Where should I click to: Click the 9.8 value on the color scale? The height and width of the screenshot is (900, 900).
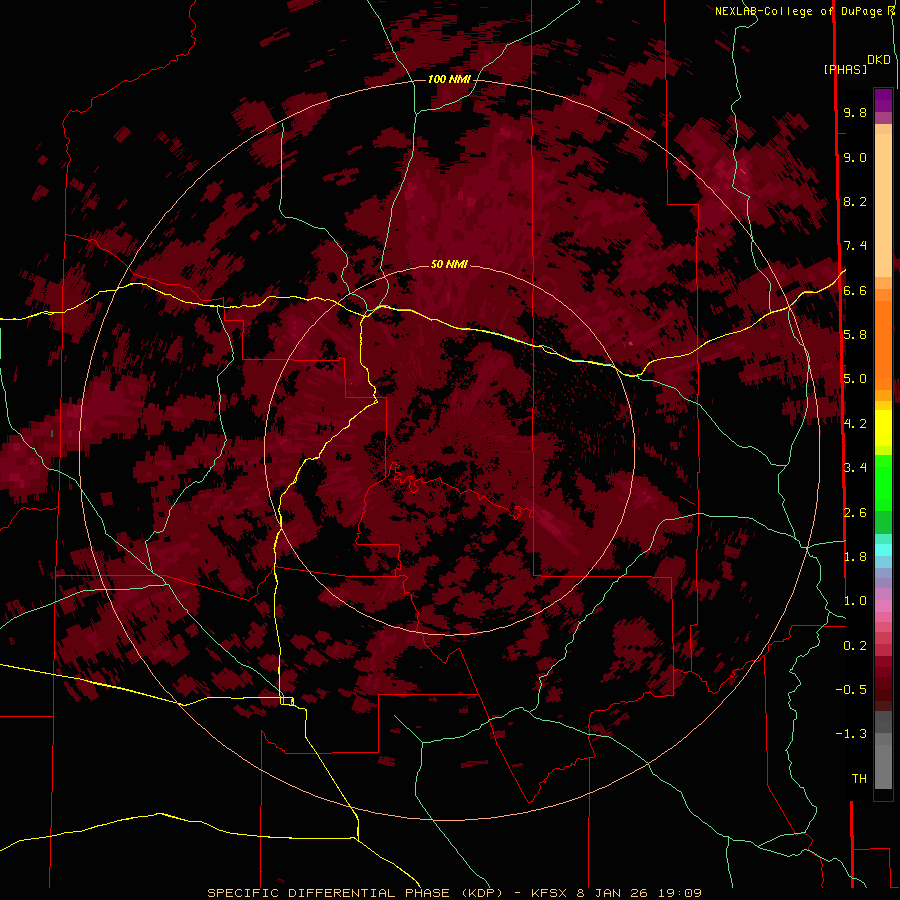pos(855,112)
